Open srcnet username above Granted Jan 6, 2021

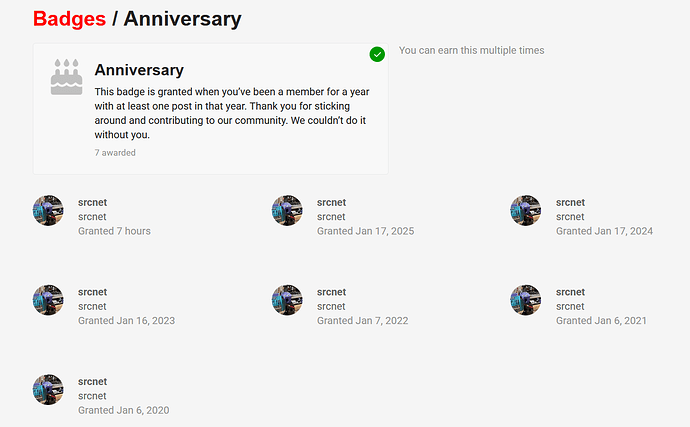pos(572,292)
